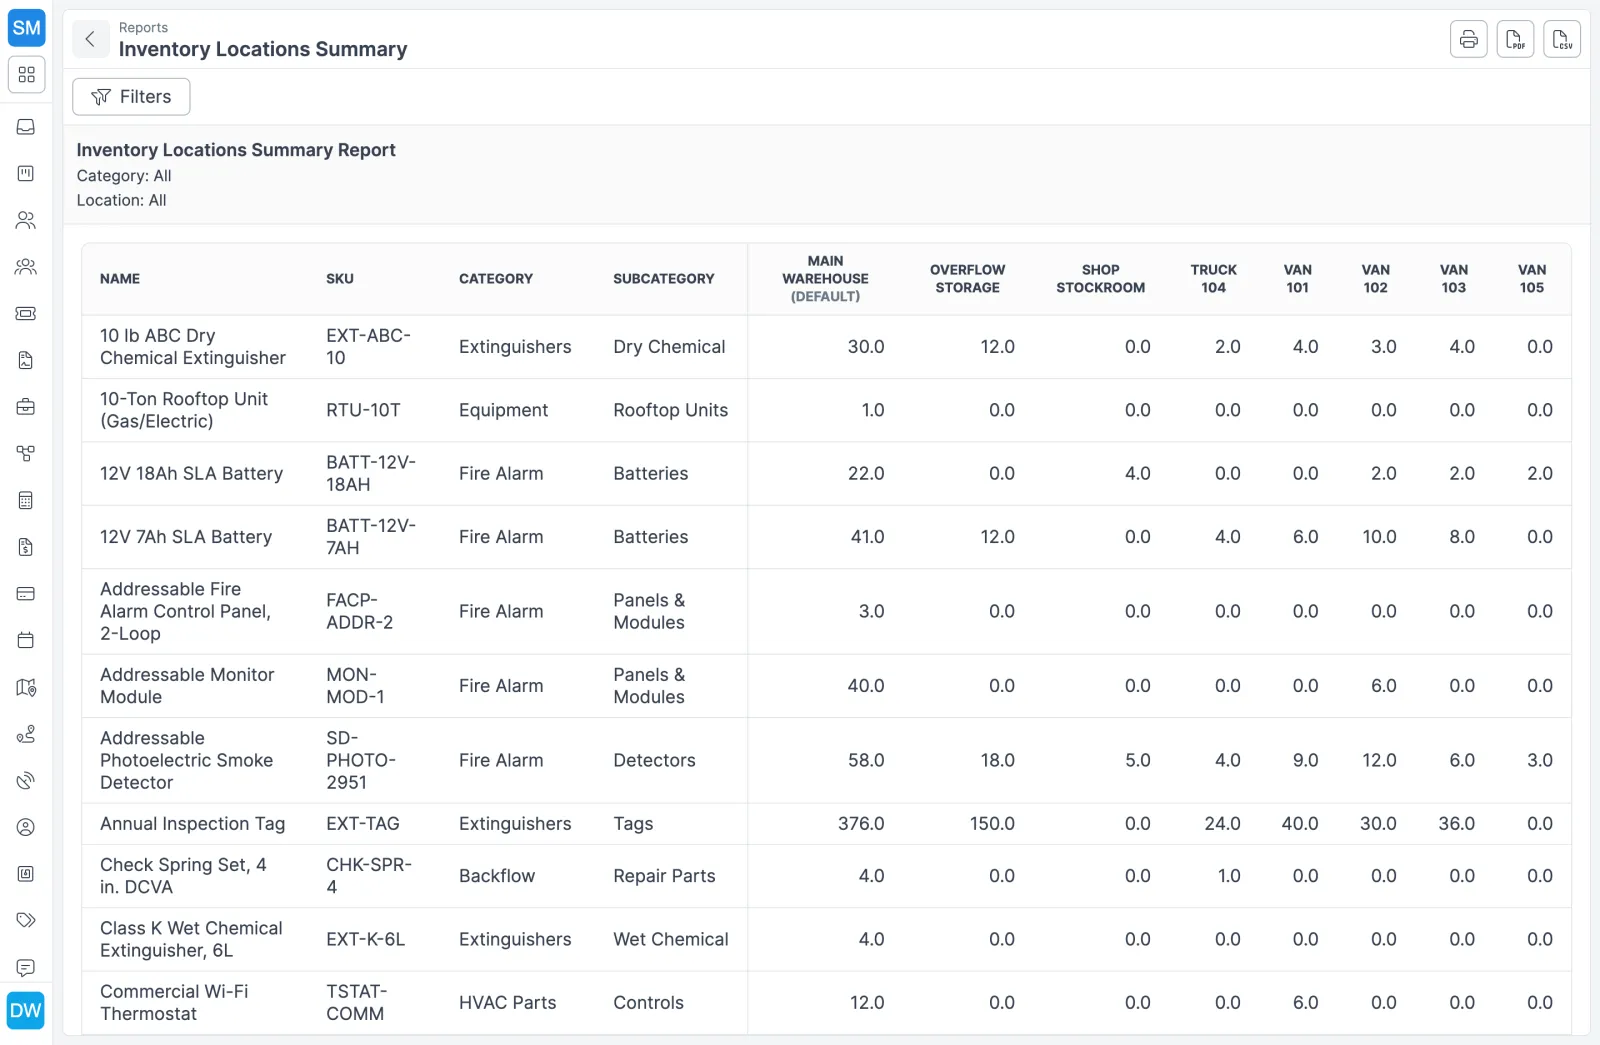Click the SHOP STOCKROOM column header

click(1100, 279)
